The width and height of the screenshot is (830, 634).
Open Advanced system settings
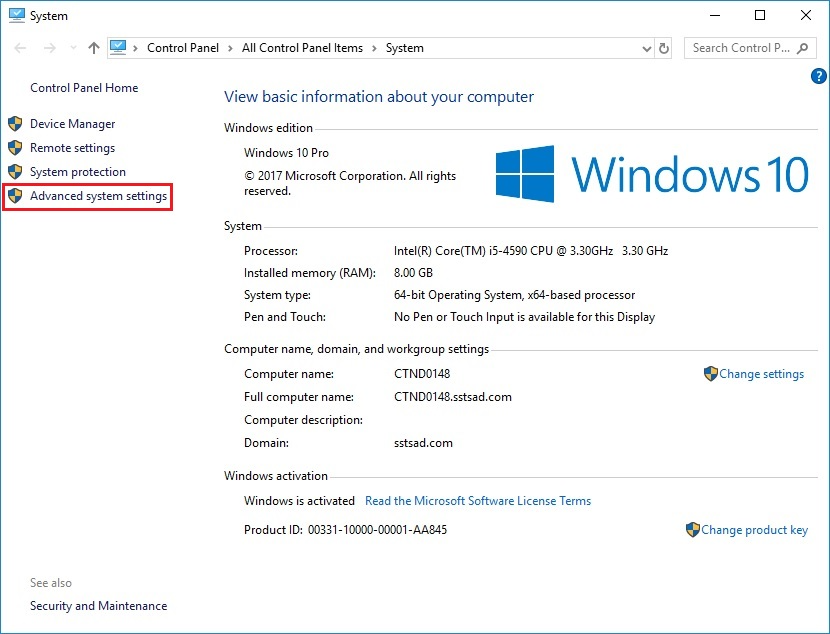click(x=98, y=196)
